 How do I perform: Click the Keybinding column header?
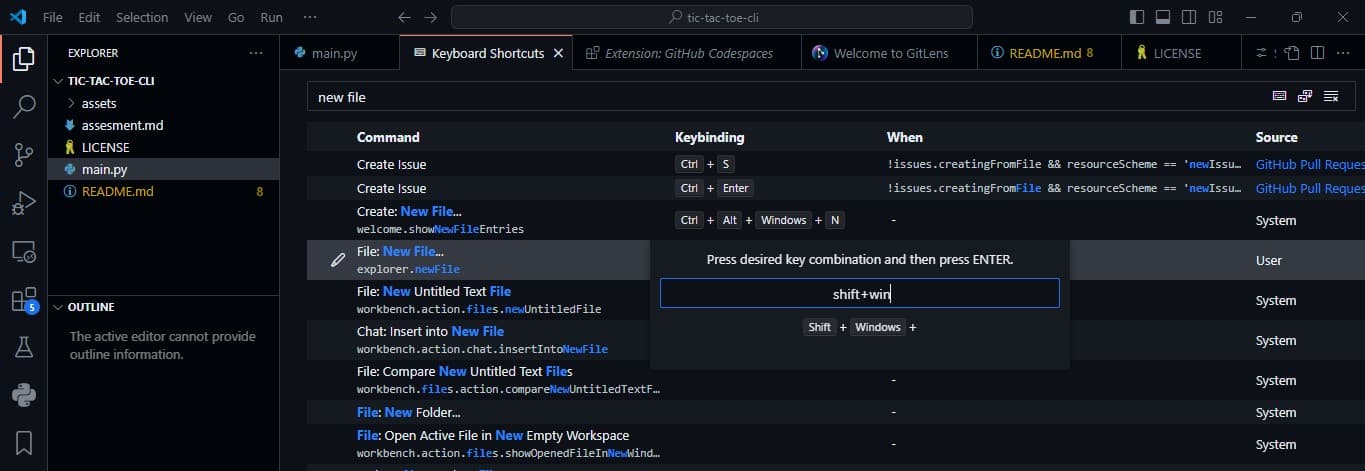(x=710, y=137)
